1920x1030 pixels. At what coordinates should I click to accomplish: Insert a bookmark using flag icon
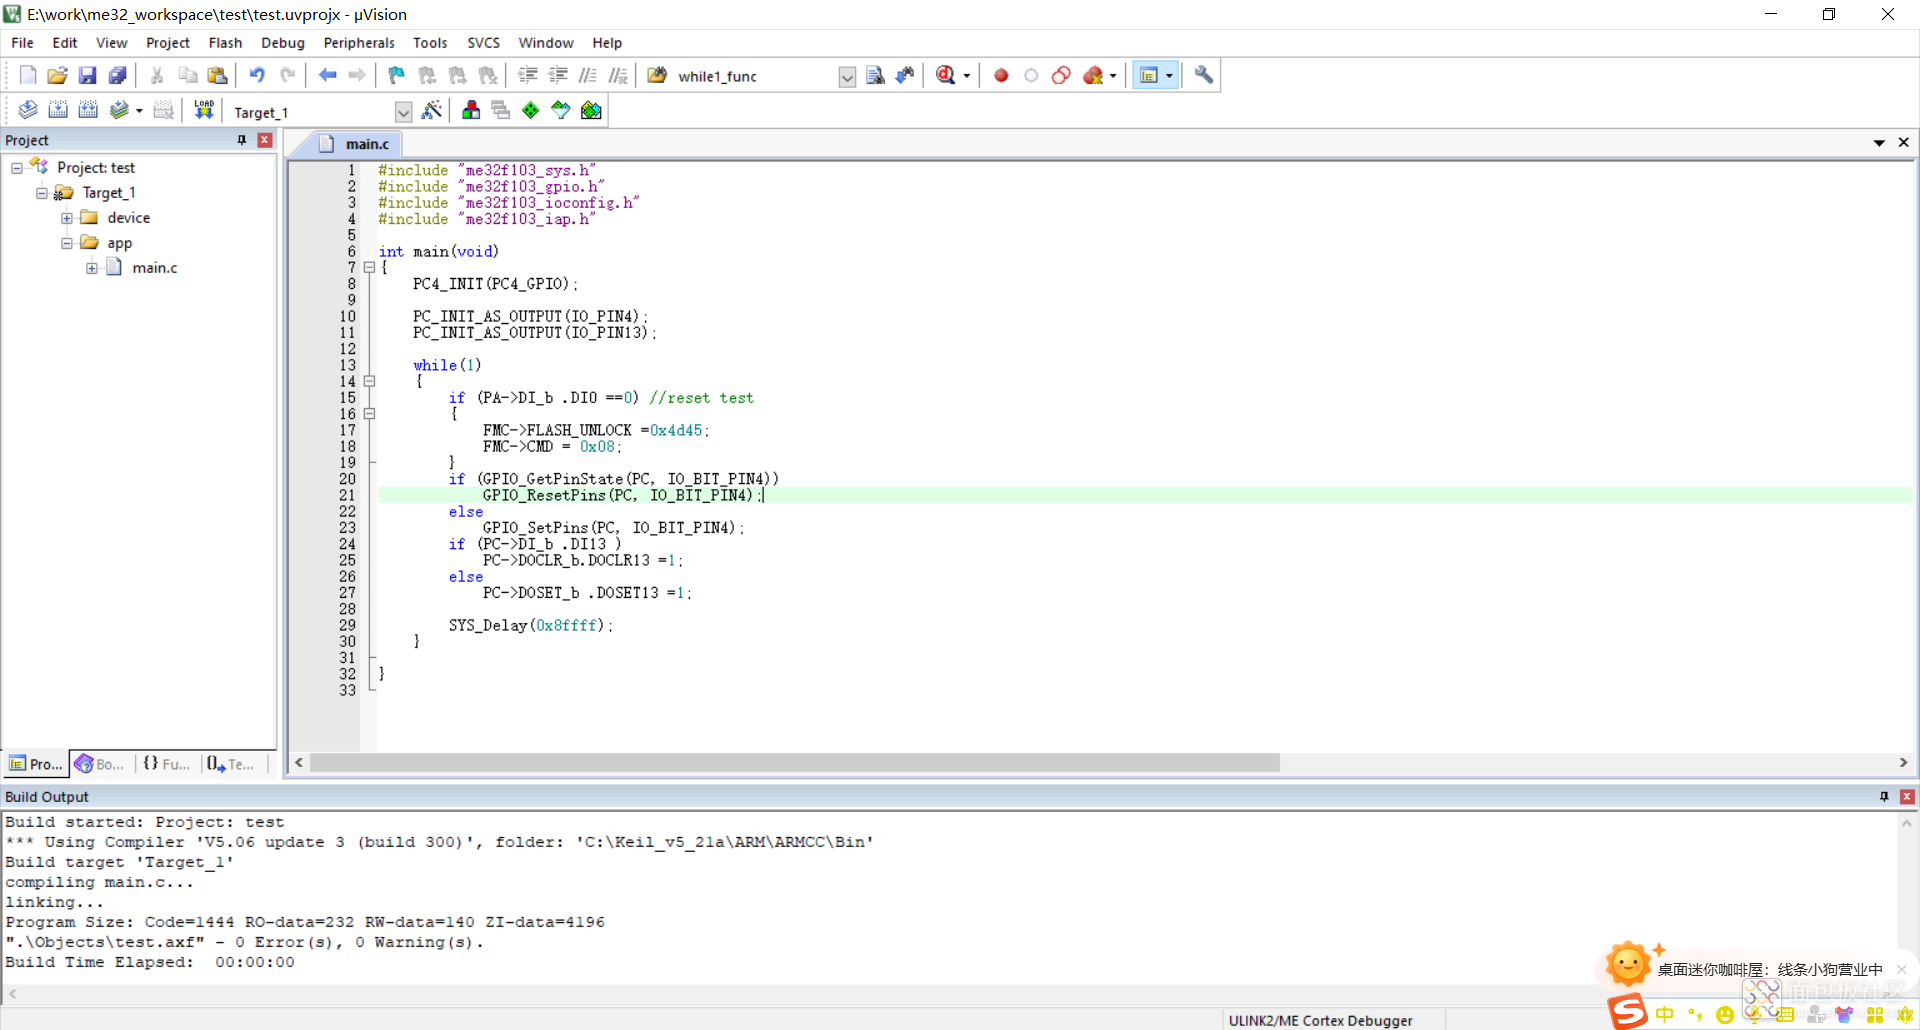[x=397, y=75]
